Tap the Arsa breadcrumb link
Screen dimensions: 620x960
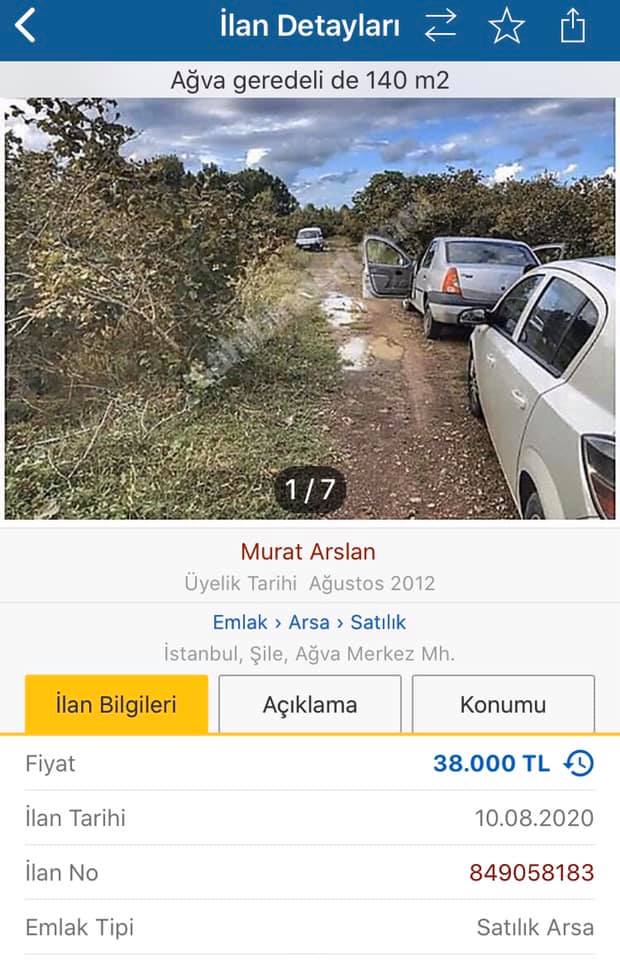308,622
